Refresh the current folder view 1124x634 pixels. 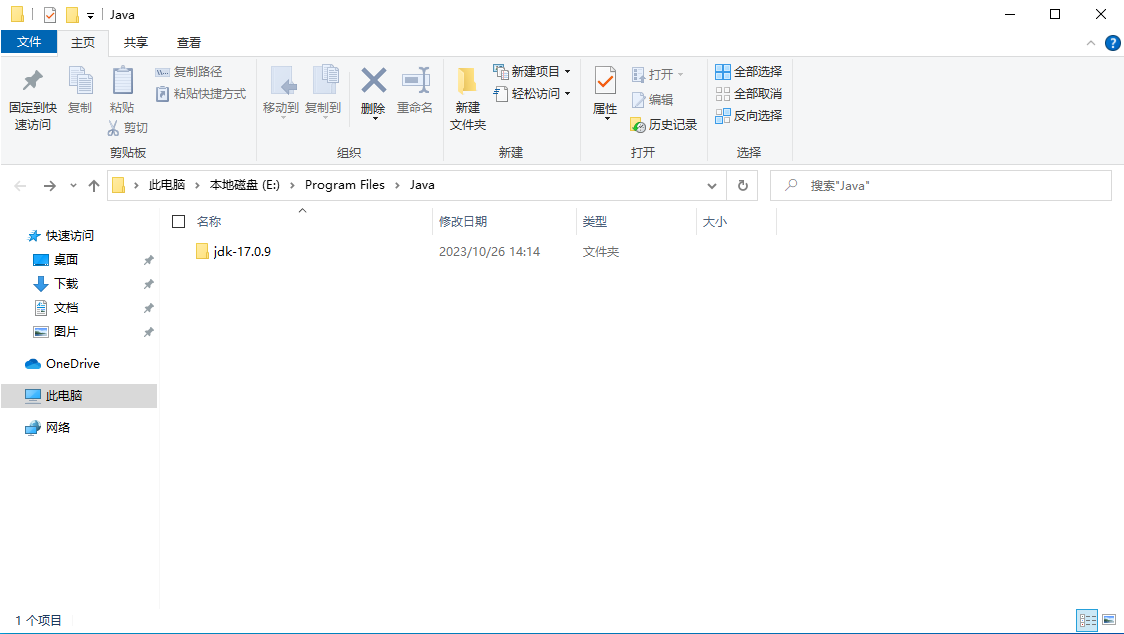pyautogui.click(x=741, y=185)
